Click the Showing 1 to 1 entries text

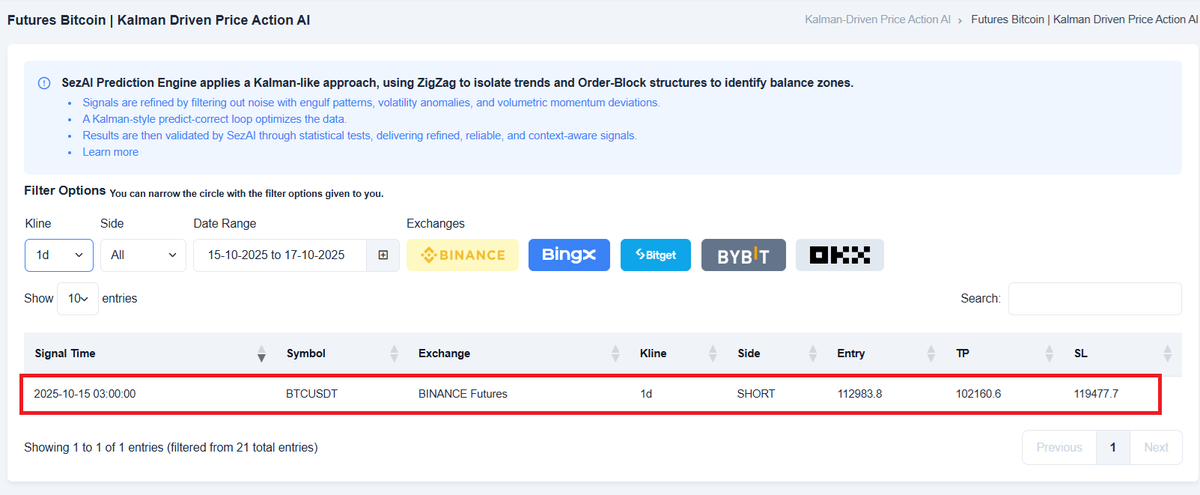[x=170, y=447]
